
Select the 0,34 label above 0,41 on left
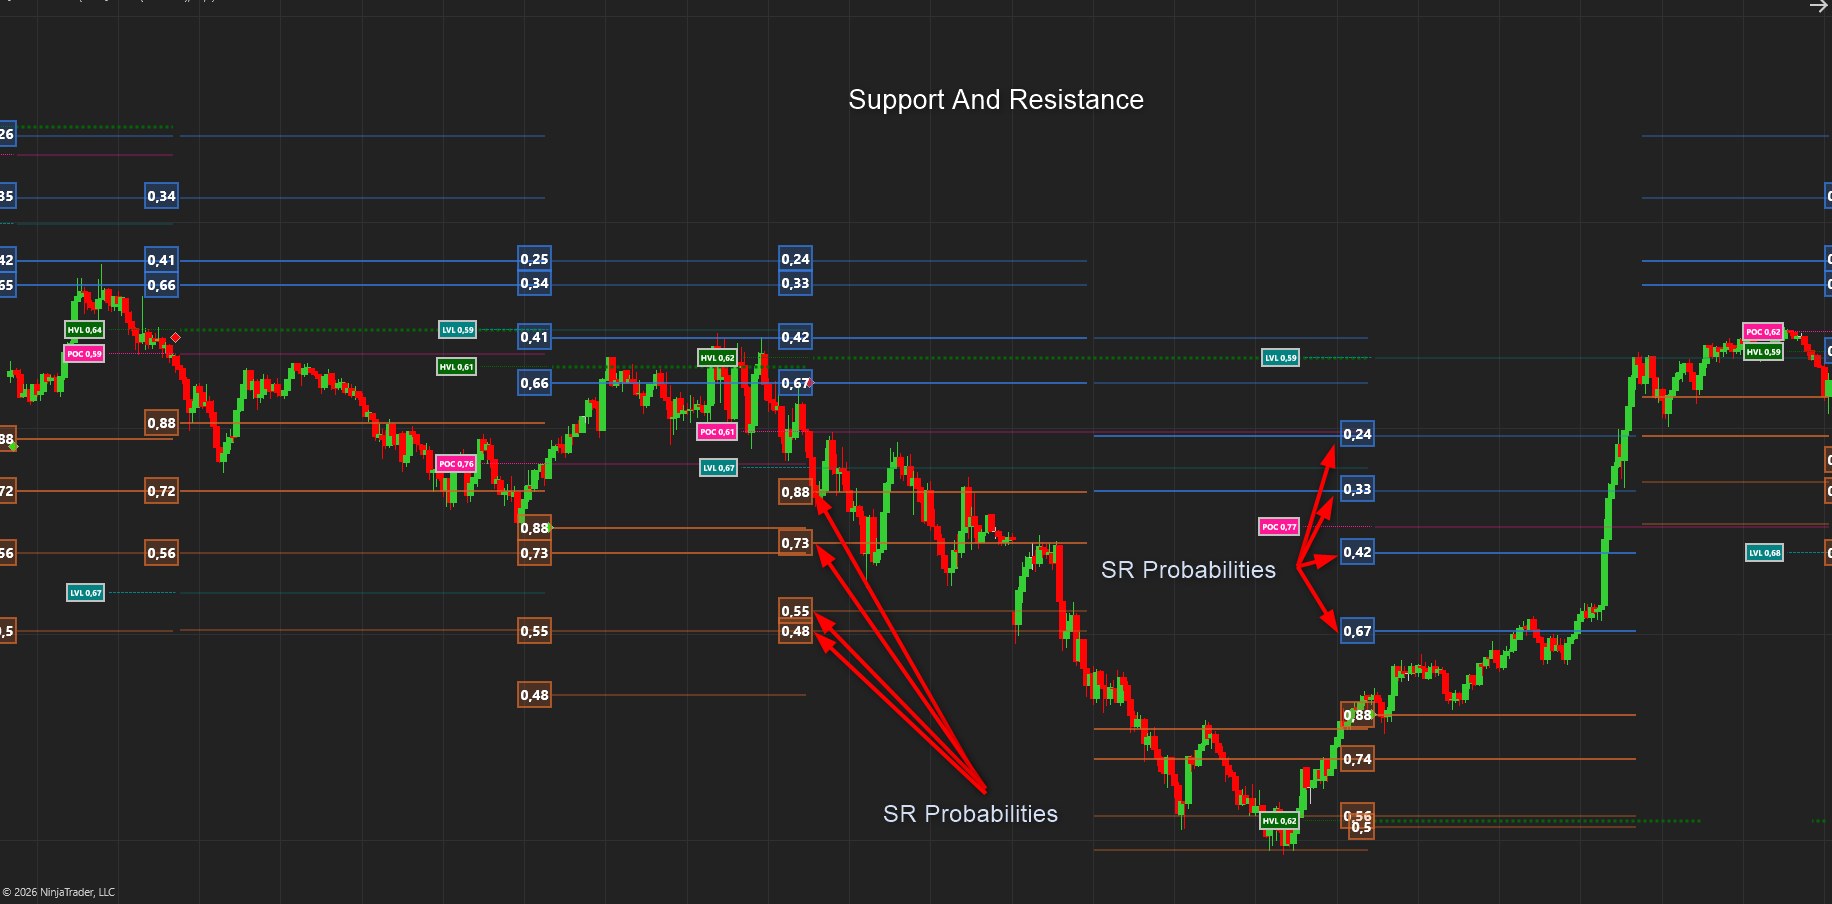pos(161,196)
